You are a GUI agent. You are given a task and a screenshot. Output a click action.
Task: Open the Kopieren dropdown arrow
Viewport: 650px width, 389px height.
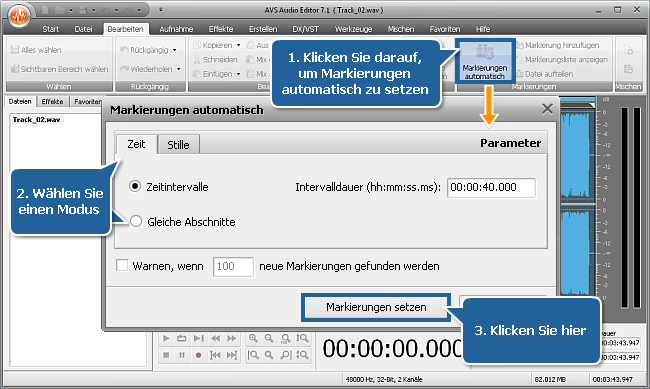(x=238, y=45)
